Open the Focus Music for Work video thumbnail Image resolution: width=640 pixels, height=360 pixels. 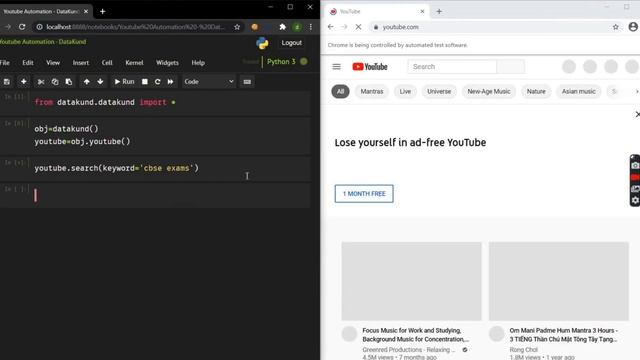tap(411, 281)
